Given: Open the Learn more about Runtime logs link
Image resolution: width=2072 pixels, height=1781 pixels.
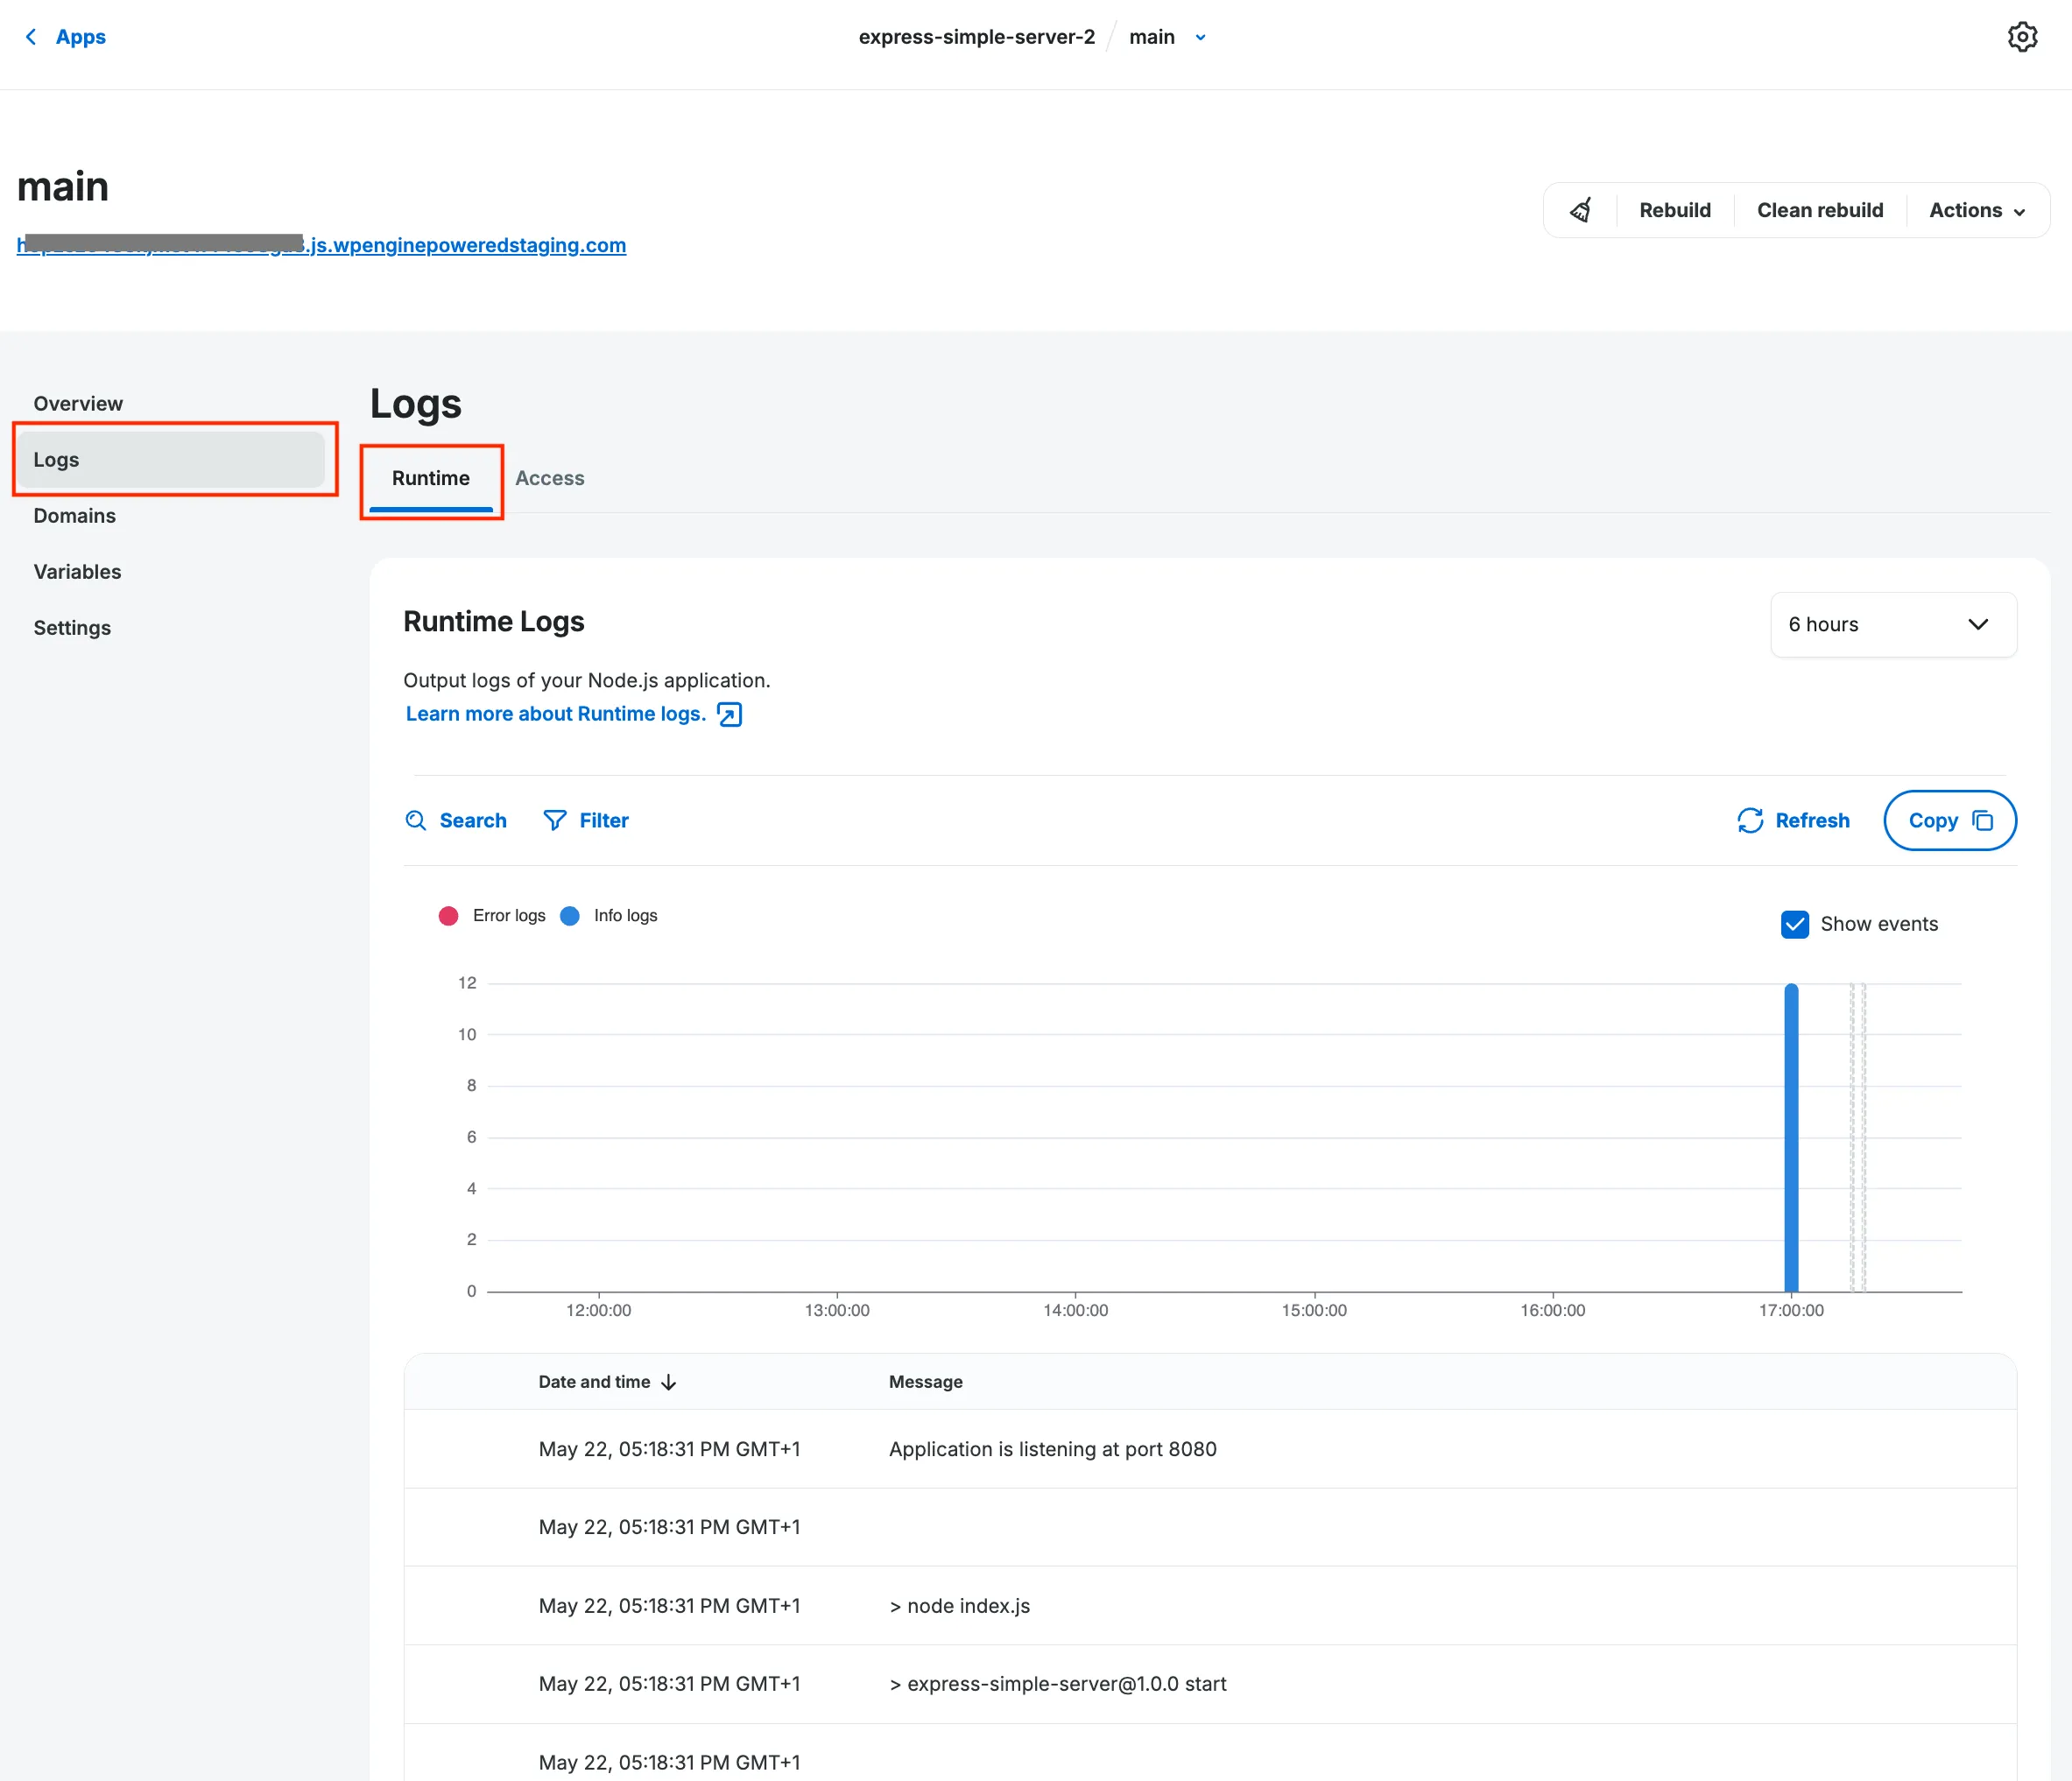Looking at the screenshot, I should point(556,713).
